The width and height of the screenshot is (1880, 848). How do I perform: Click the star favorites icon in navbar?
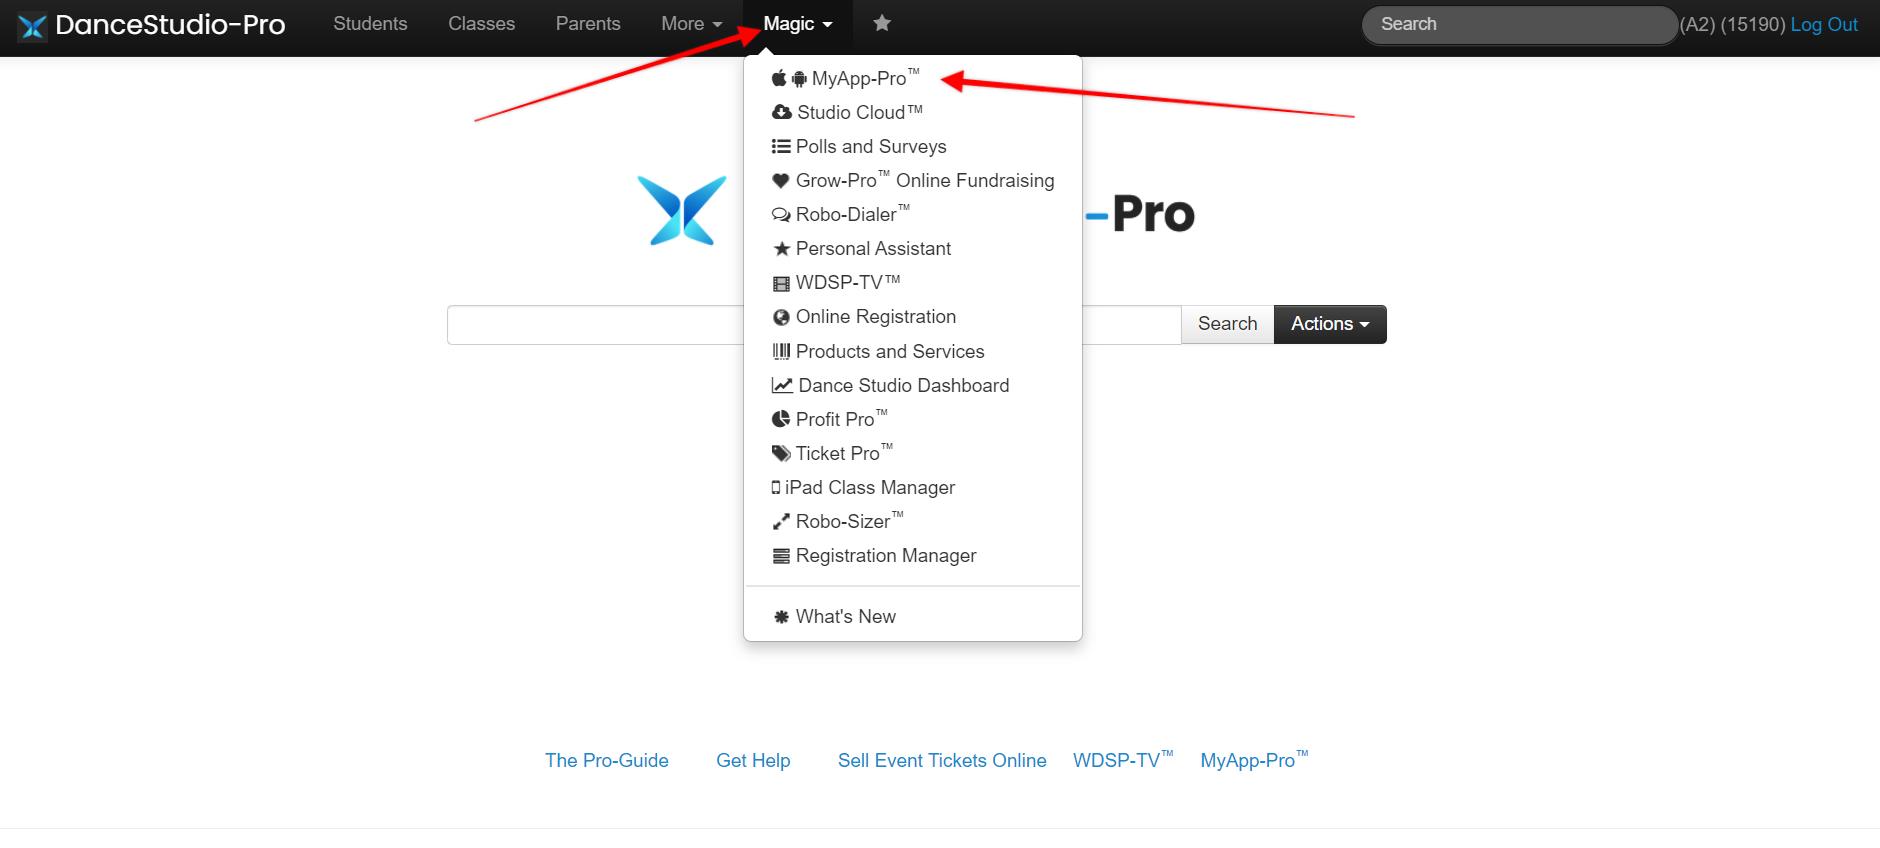pyautogui.click(x=881, y=23)
